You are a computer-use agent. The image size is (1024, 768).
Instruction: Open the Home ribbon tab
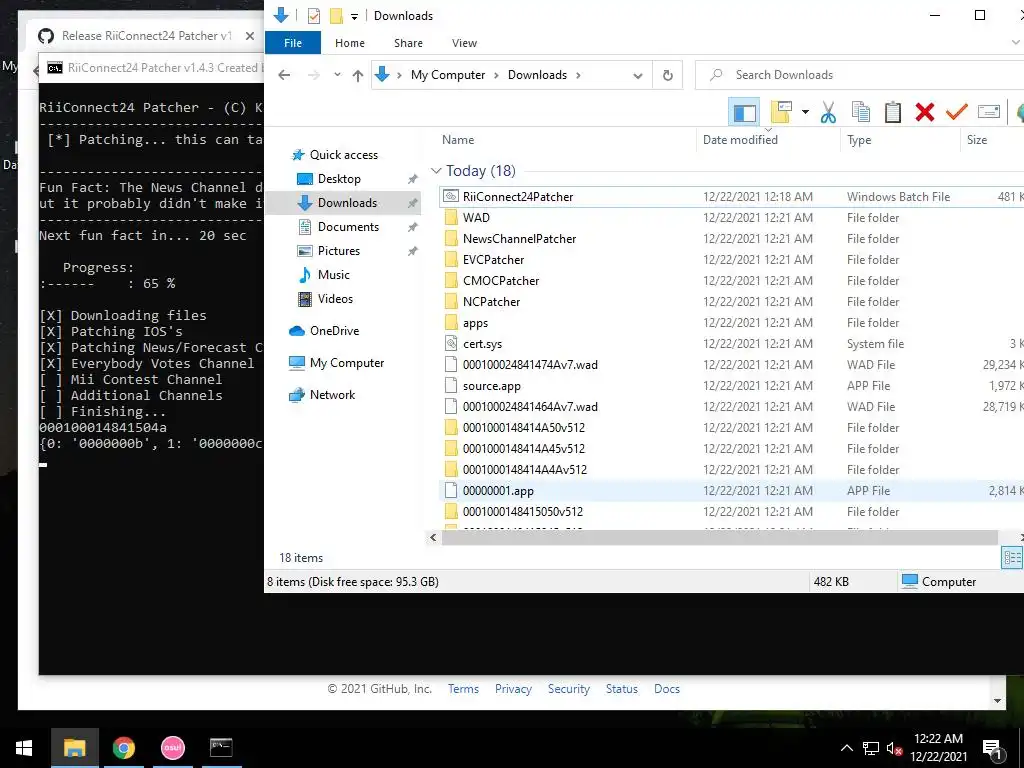pyautogui.click(x=350, y=43)
